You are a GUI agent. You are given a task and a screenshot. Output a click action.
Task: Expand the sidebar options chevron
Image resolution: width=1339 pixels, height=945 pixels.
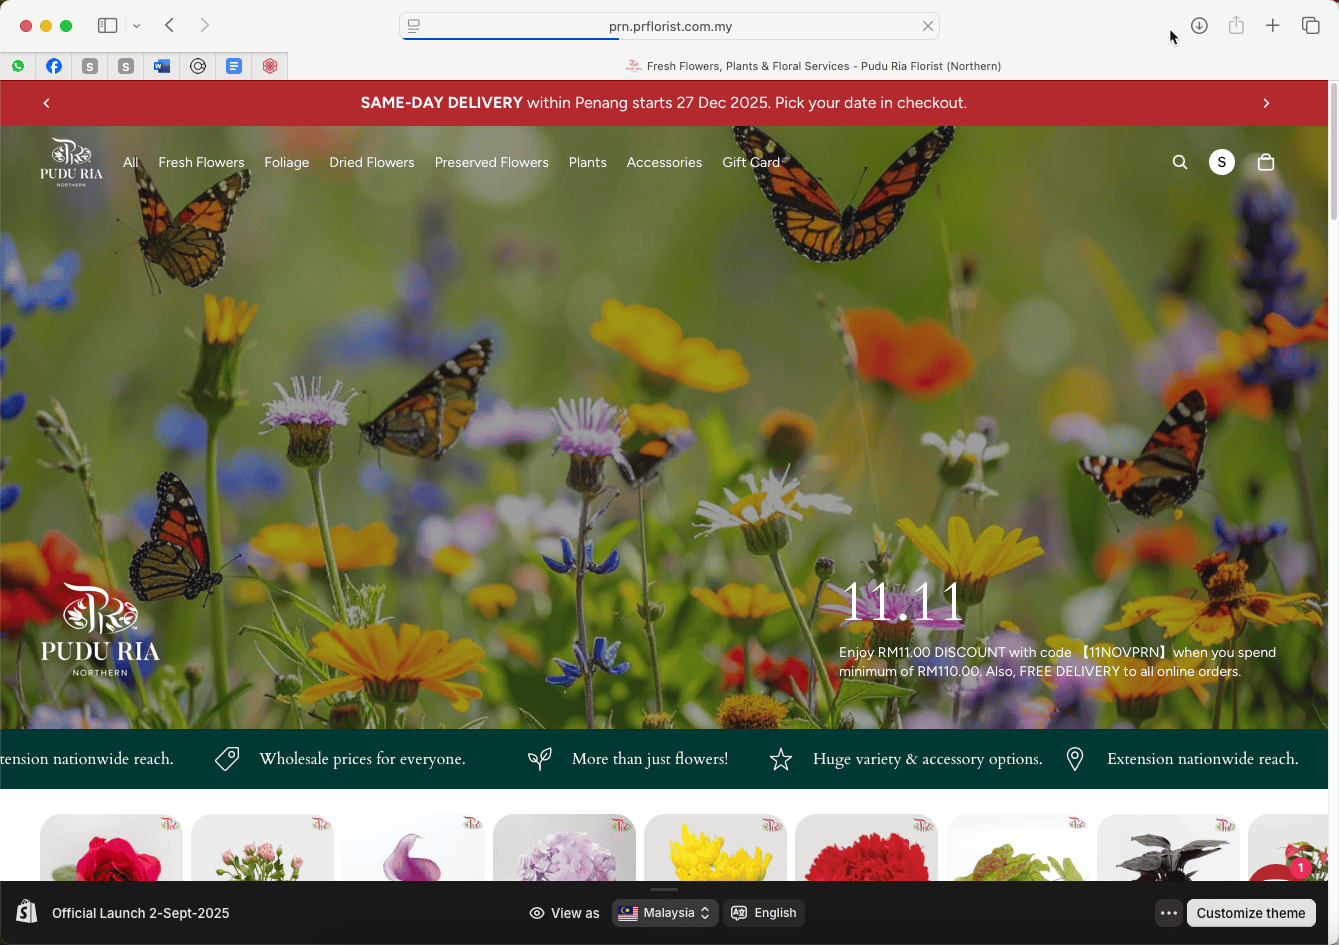[137, 26]
